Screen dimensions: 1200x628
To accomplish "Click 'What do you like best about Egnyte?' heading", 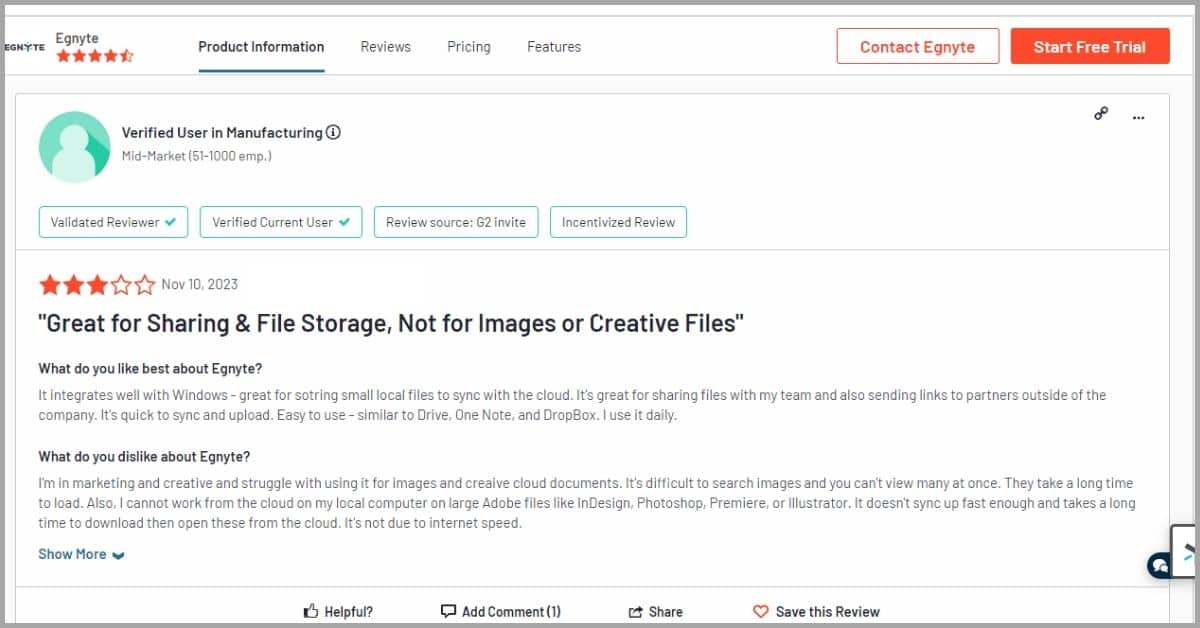I will (x=150, y=368).
